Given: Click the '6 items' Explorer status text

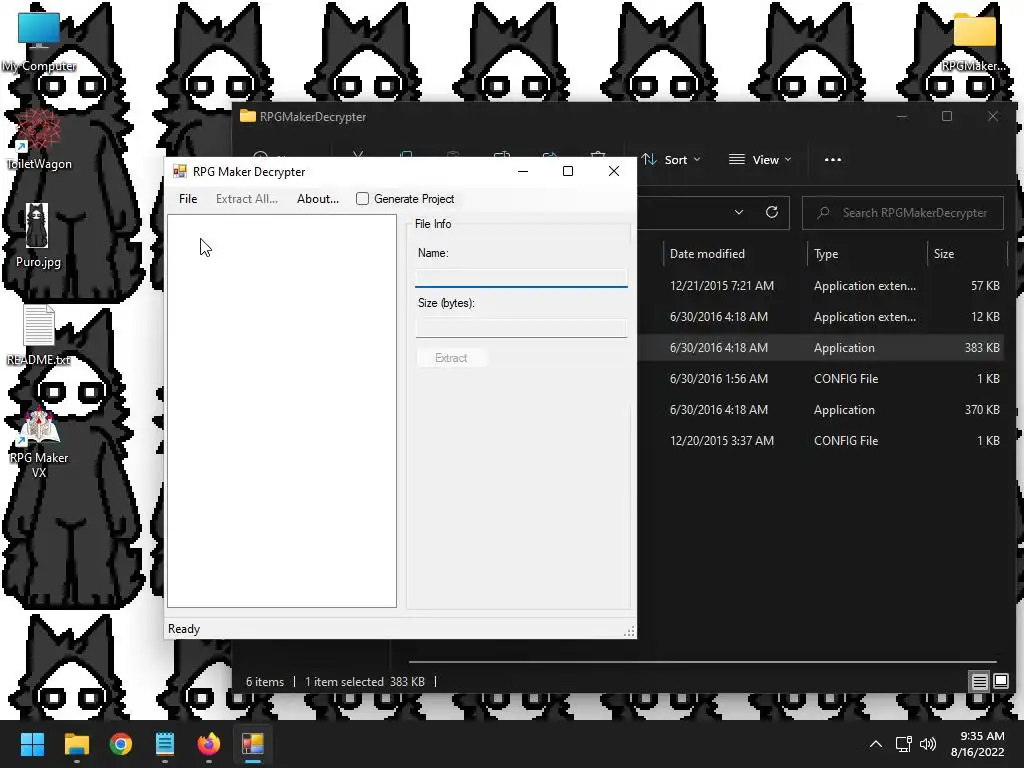Looking at the screenshot, I should [x=264, y=682].
